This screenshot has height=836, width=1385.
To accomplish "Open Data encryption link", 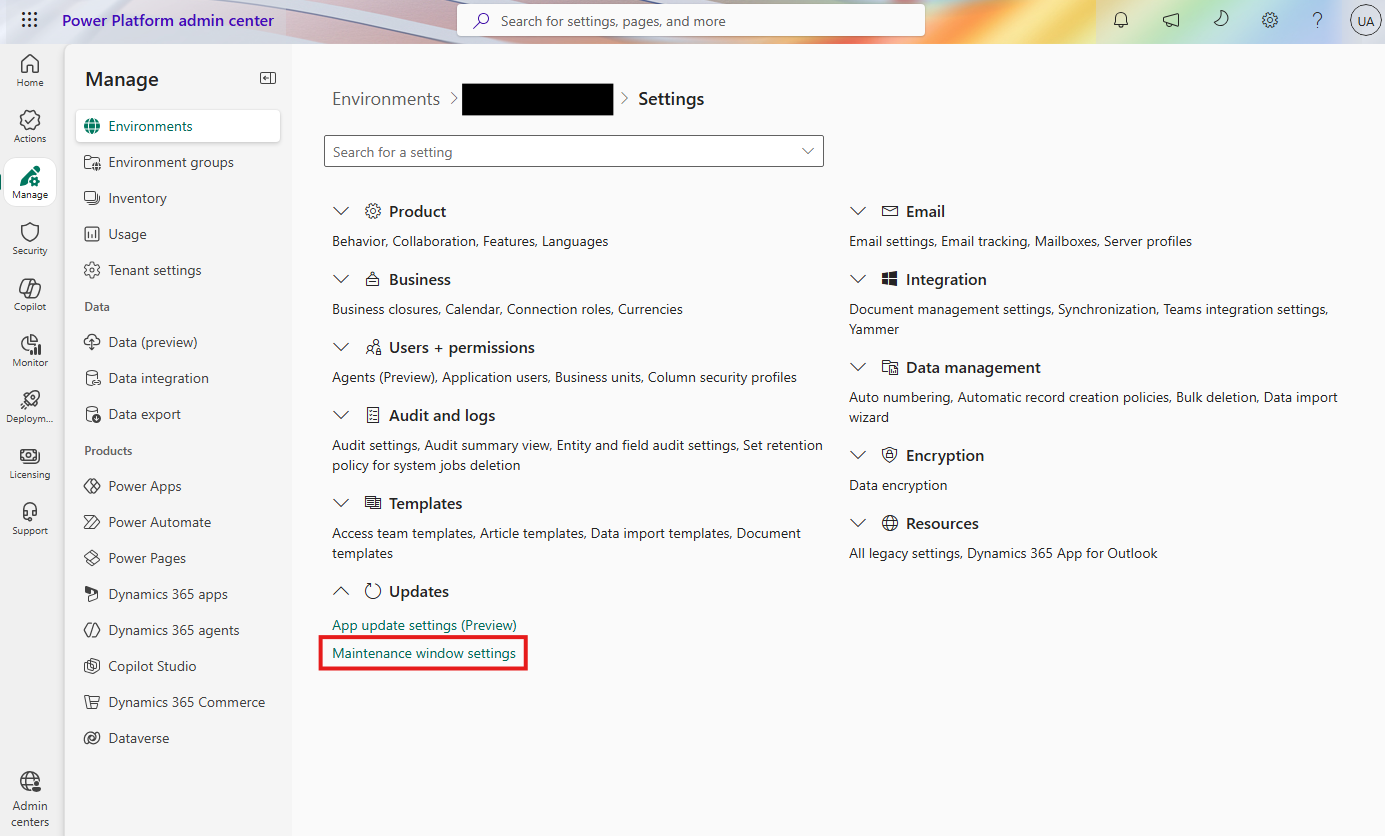I will pyautogui.click(x=898, y=485).
